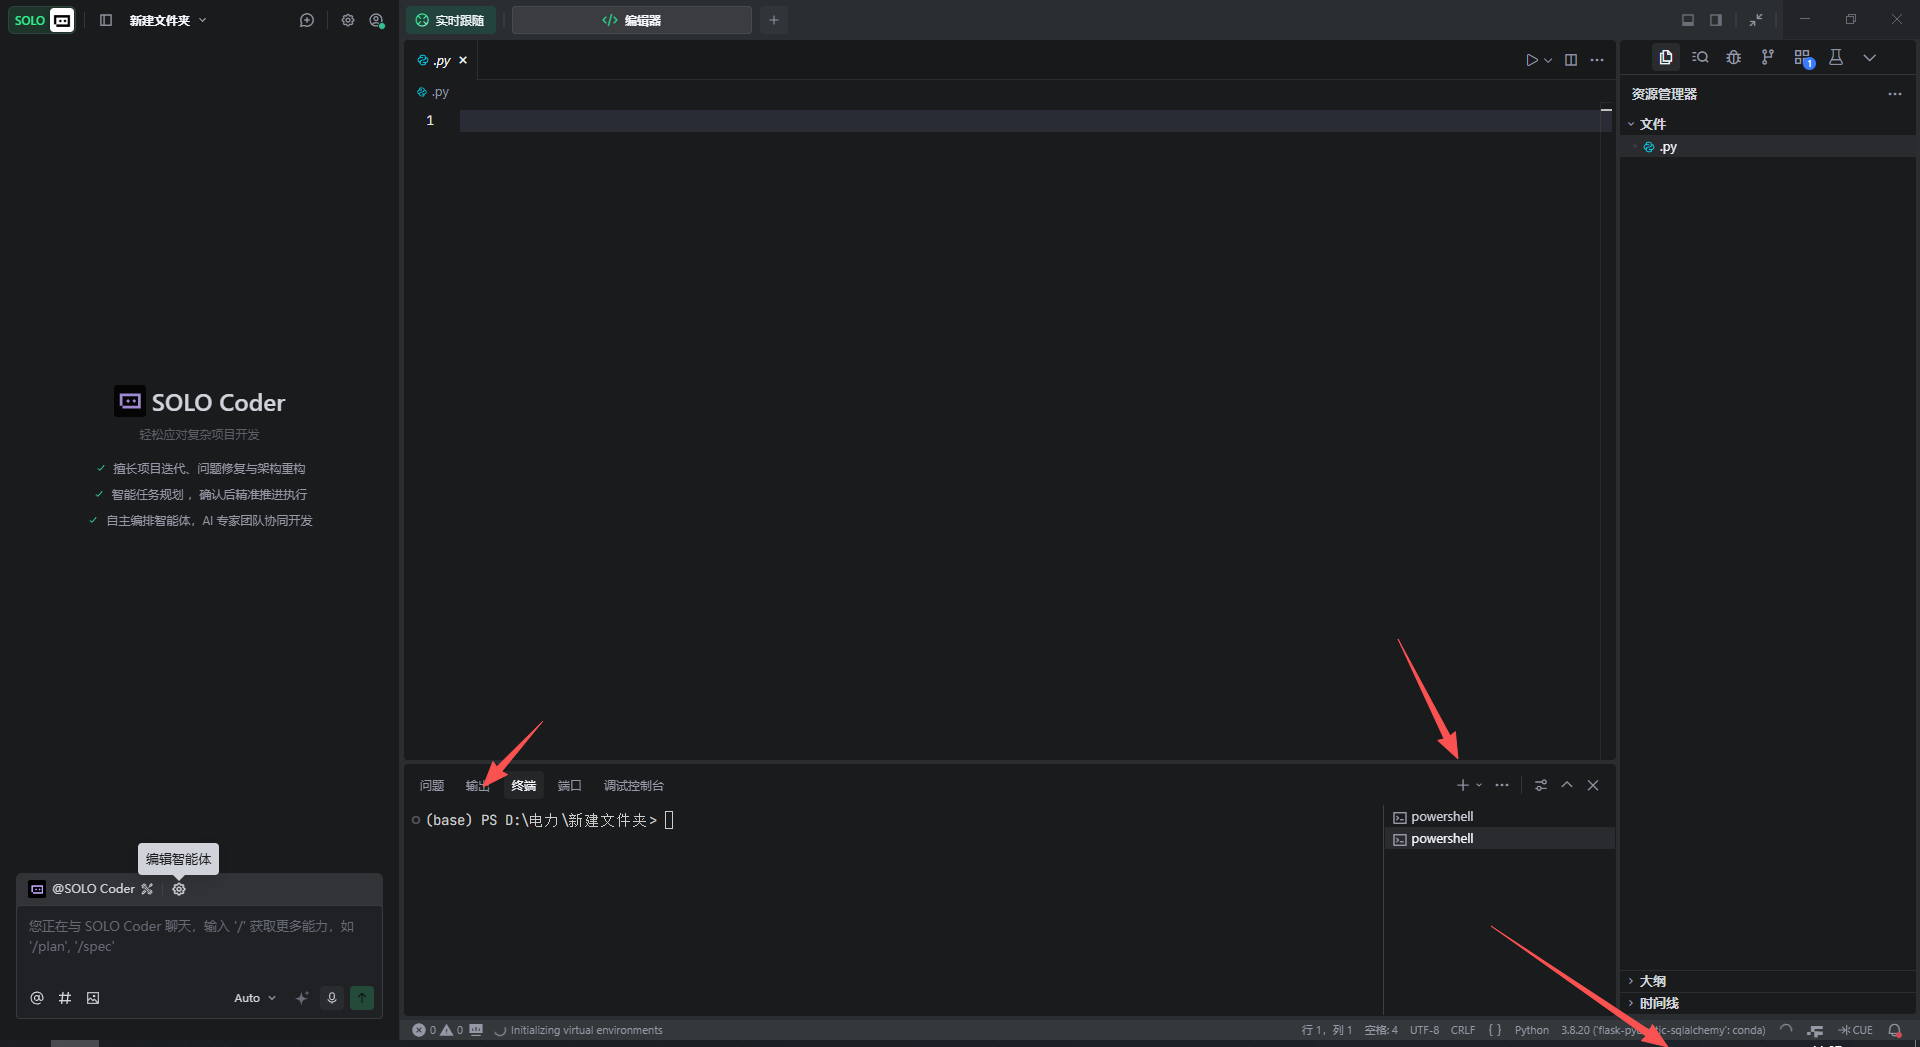Run the Python file play button
The height and width of the screenshot is (1047, 1920).
pyautogui.click(x=1531, y=60)
